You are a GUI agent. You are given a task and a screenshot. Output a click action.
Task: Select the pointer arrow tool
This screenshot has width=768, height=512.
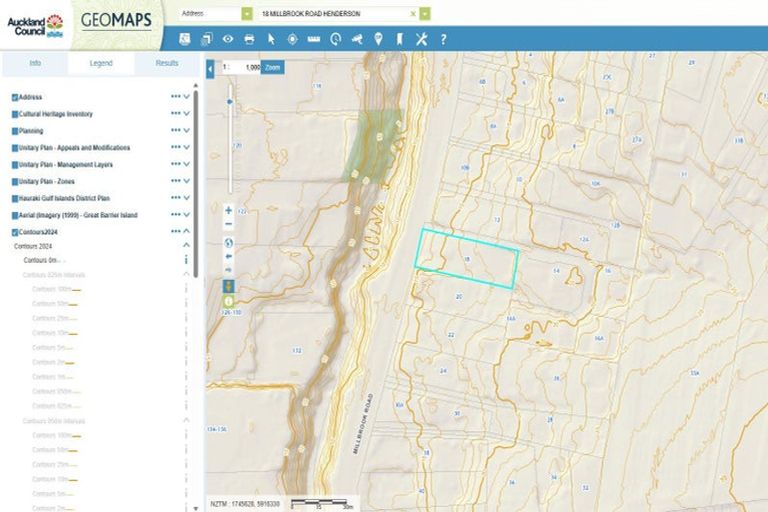click(x=270, y=39)
